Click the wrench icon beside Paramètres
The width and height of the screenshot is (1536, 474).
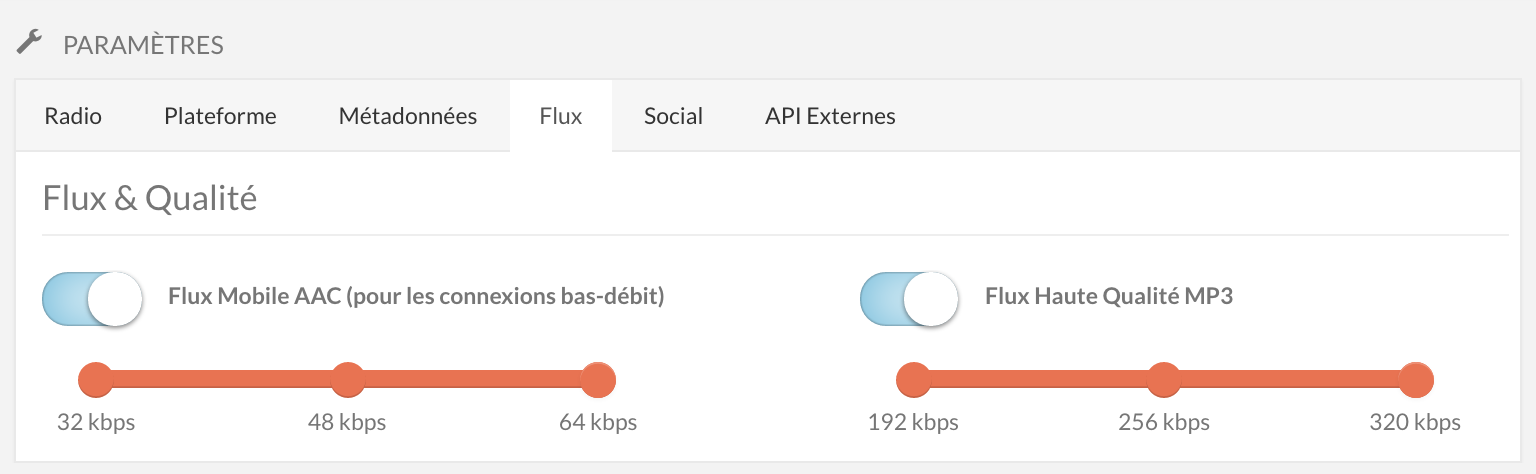(x=30, y=43)
